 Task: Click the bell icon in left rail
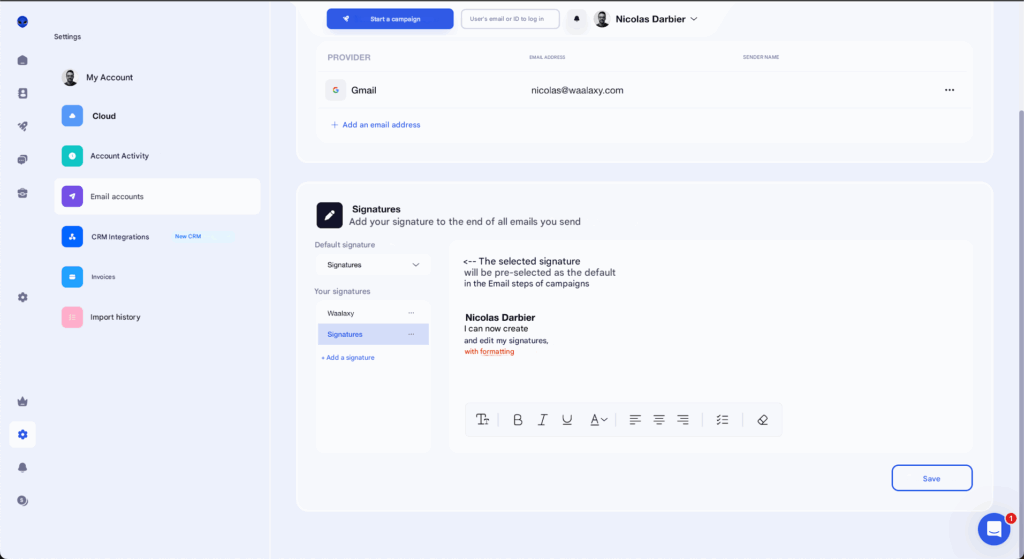pos(23,468)
